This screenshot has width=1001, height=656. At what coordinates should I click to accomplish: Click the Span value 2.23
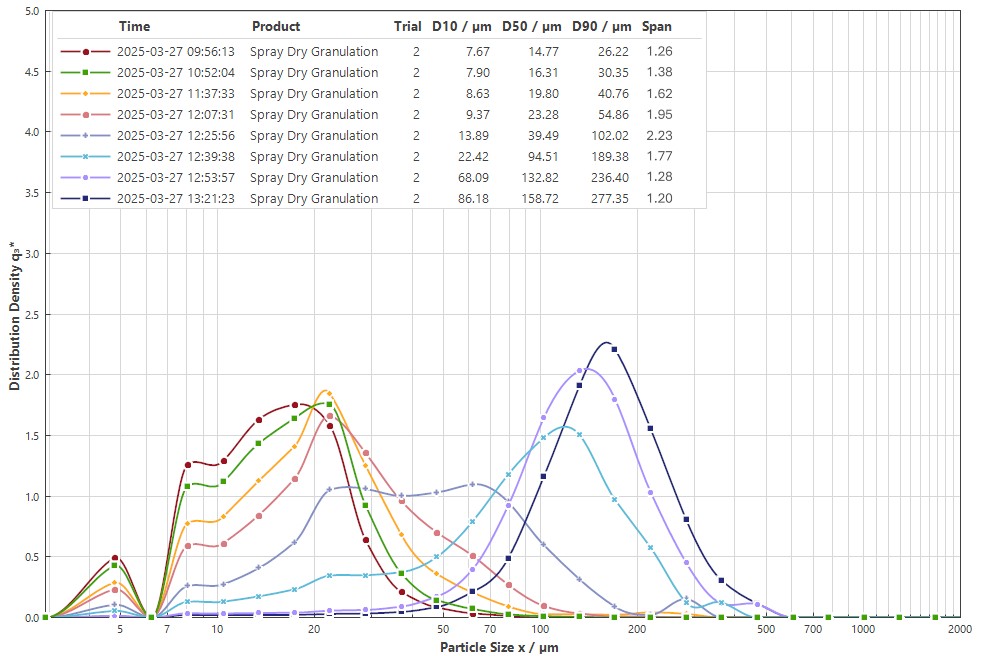(659, 135)
